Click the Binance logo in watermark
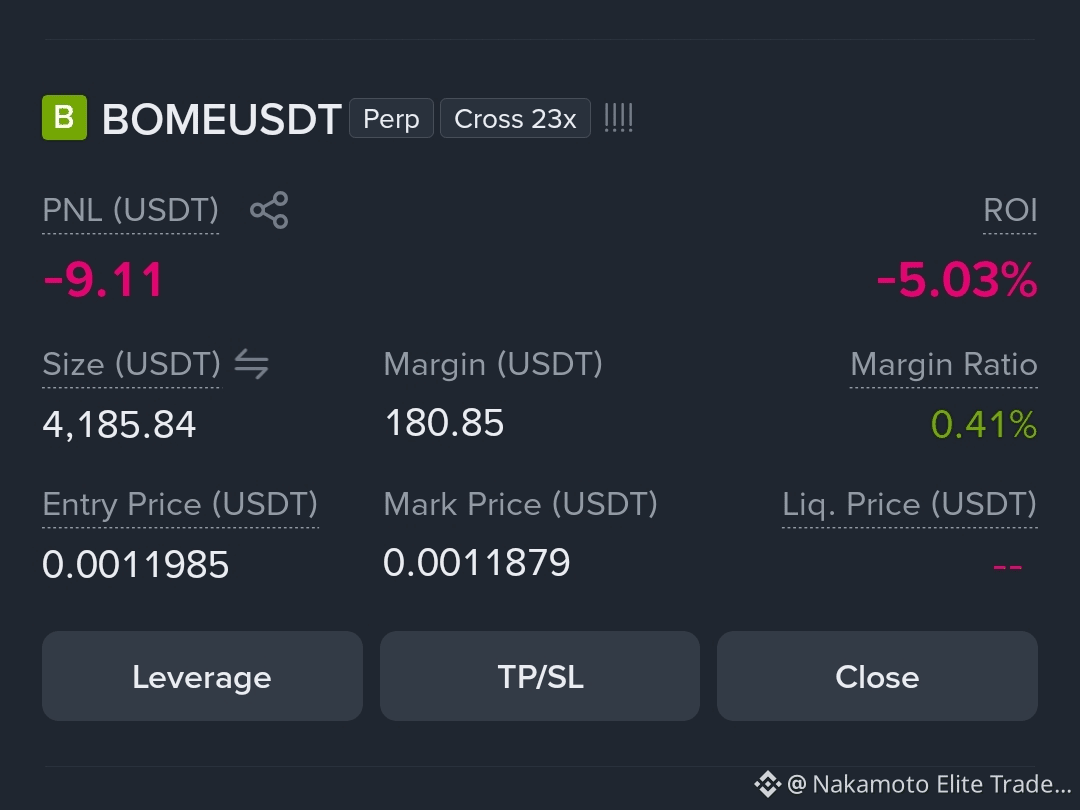 [767, 784]
